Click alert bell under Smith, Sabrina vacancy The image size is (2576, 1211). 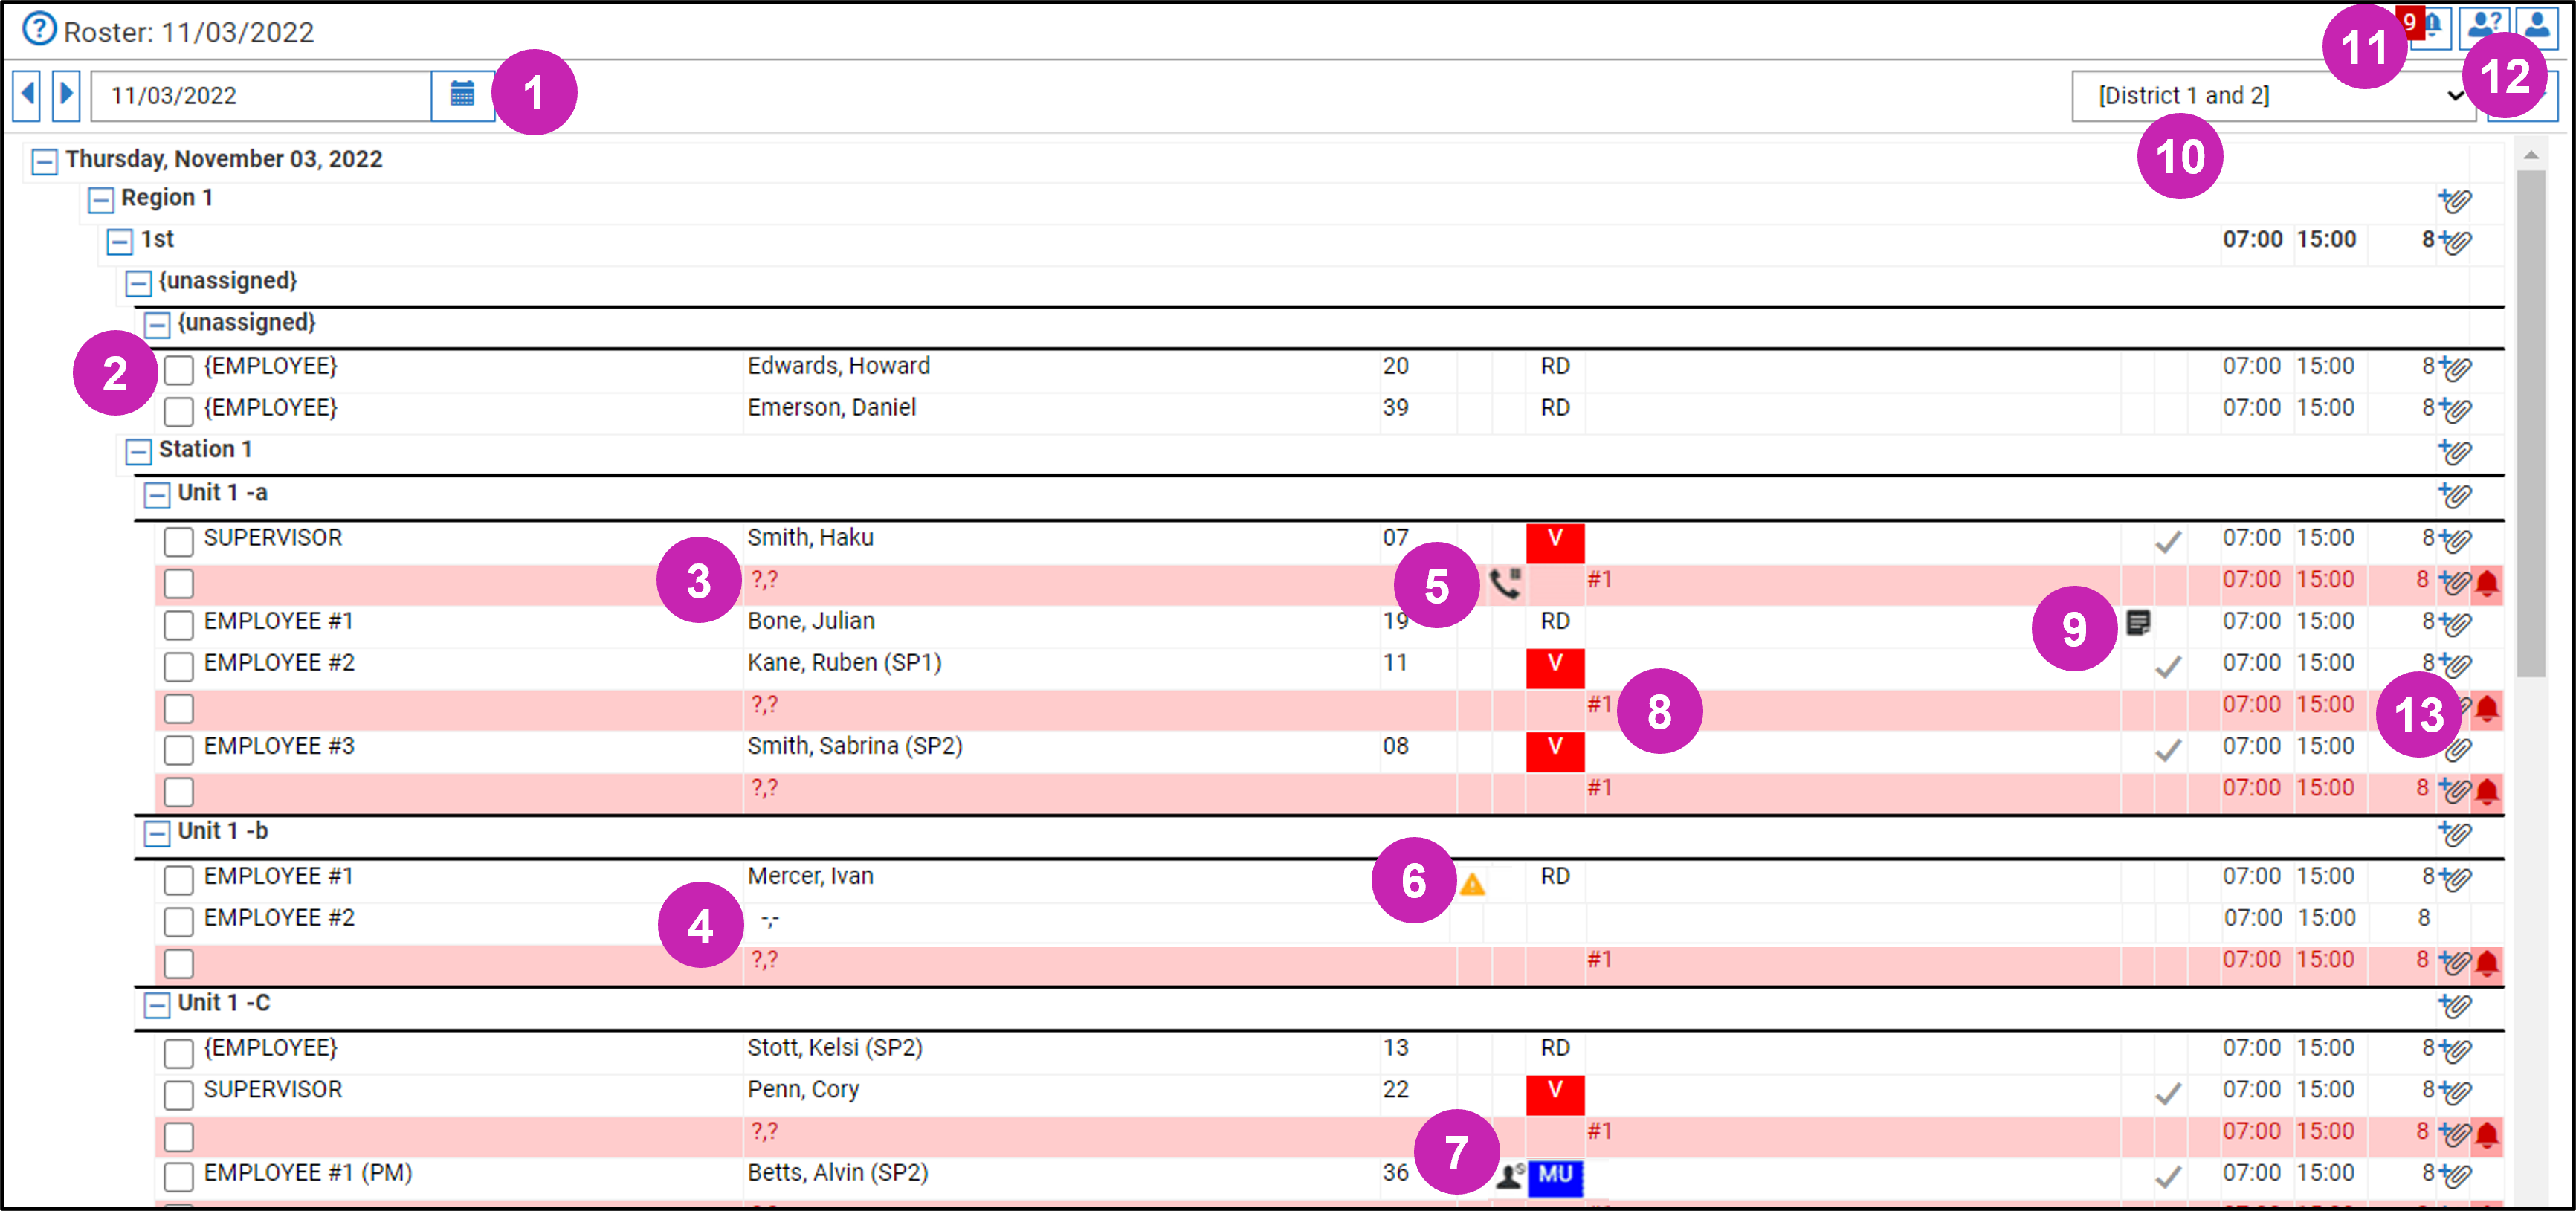[2487, 790]
